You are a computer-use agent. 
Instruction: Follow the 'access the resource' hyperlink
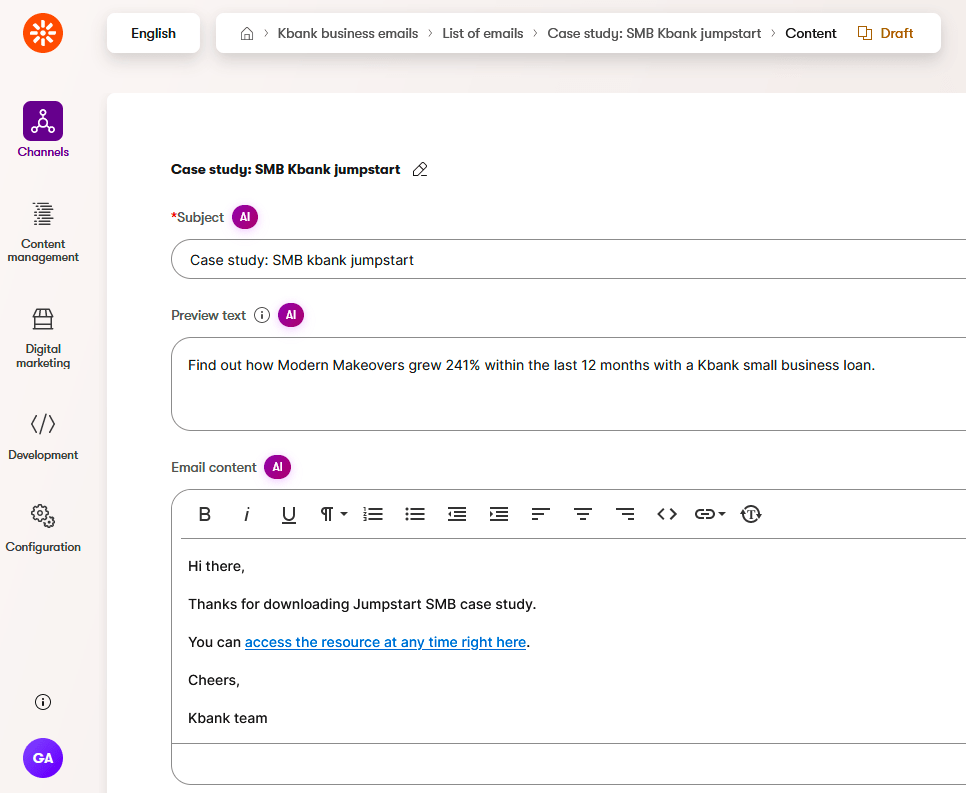[385, 642]
